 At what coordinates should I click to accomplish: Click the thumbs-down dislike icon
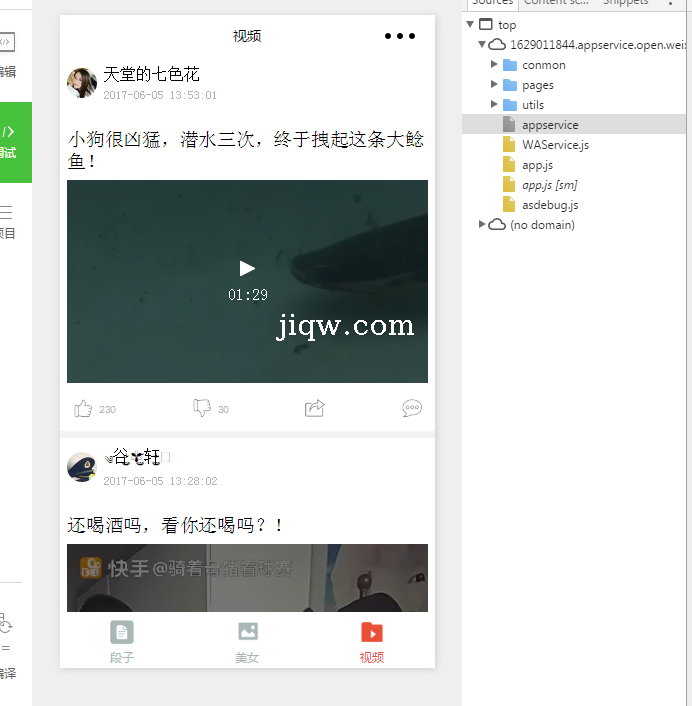point(202,408)
